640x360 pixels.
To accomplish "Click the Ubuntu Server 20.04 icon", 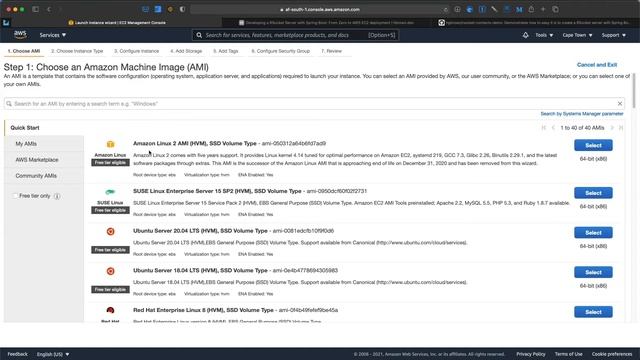I will point(110,231).
